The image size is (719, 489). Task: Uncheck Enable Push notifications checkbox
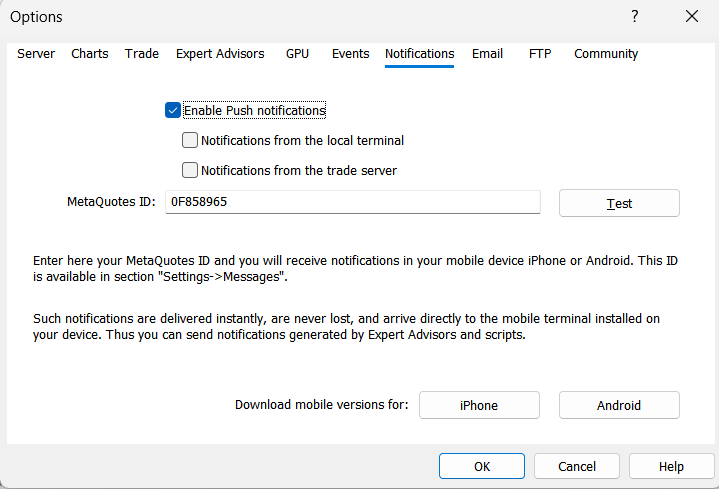[x=173, y=111]
